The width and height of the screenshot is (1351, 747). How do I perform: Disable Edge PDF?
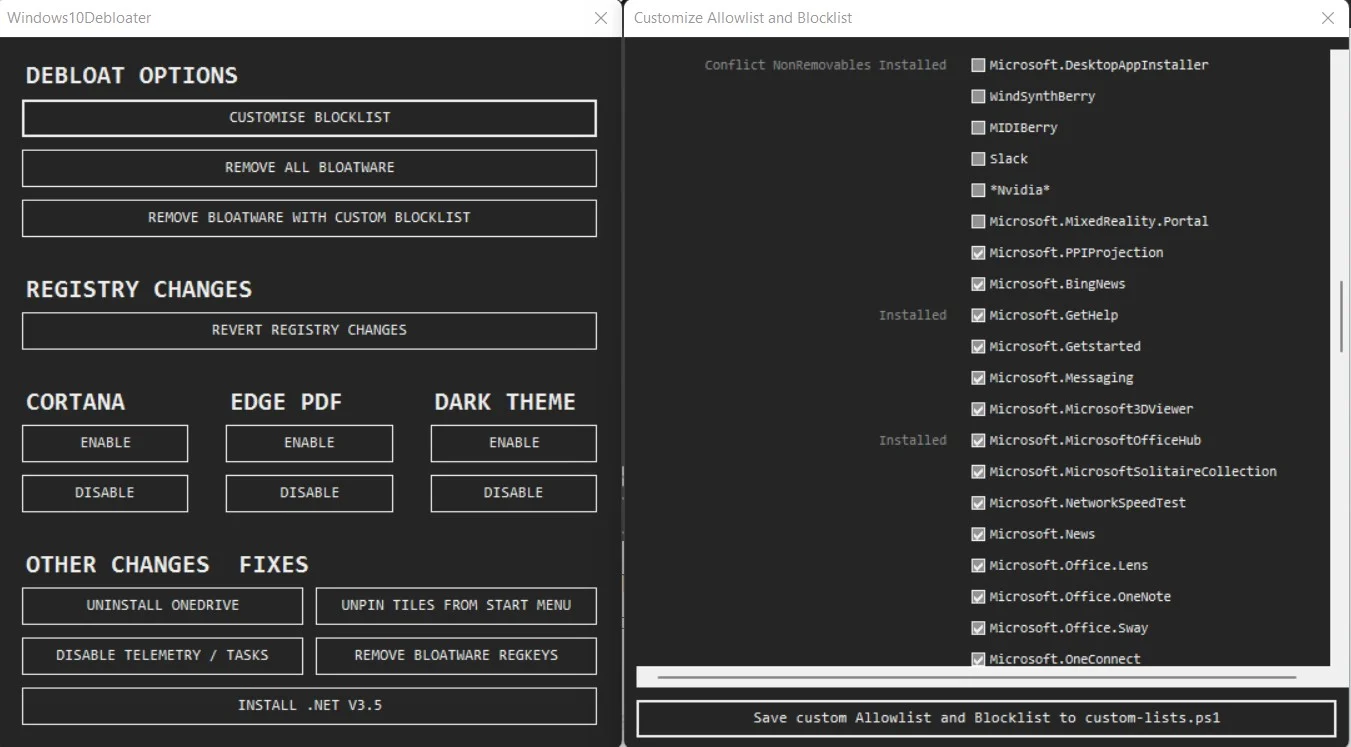[x=309, y=493]
